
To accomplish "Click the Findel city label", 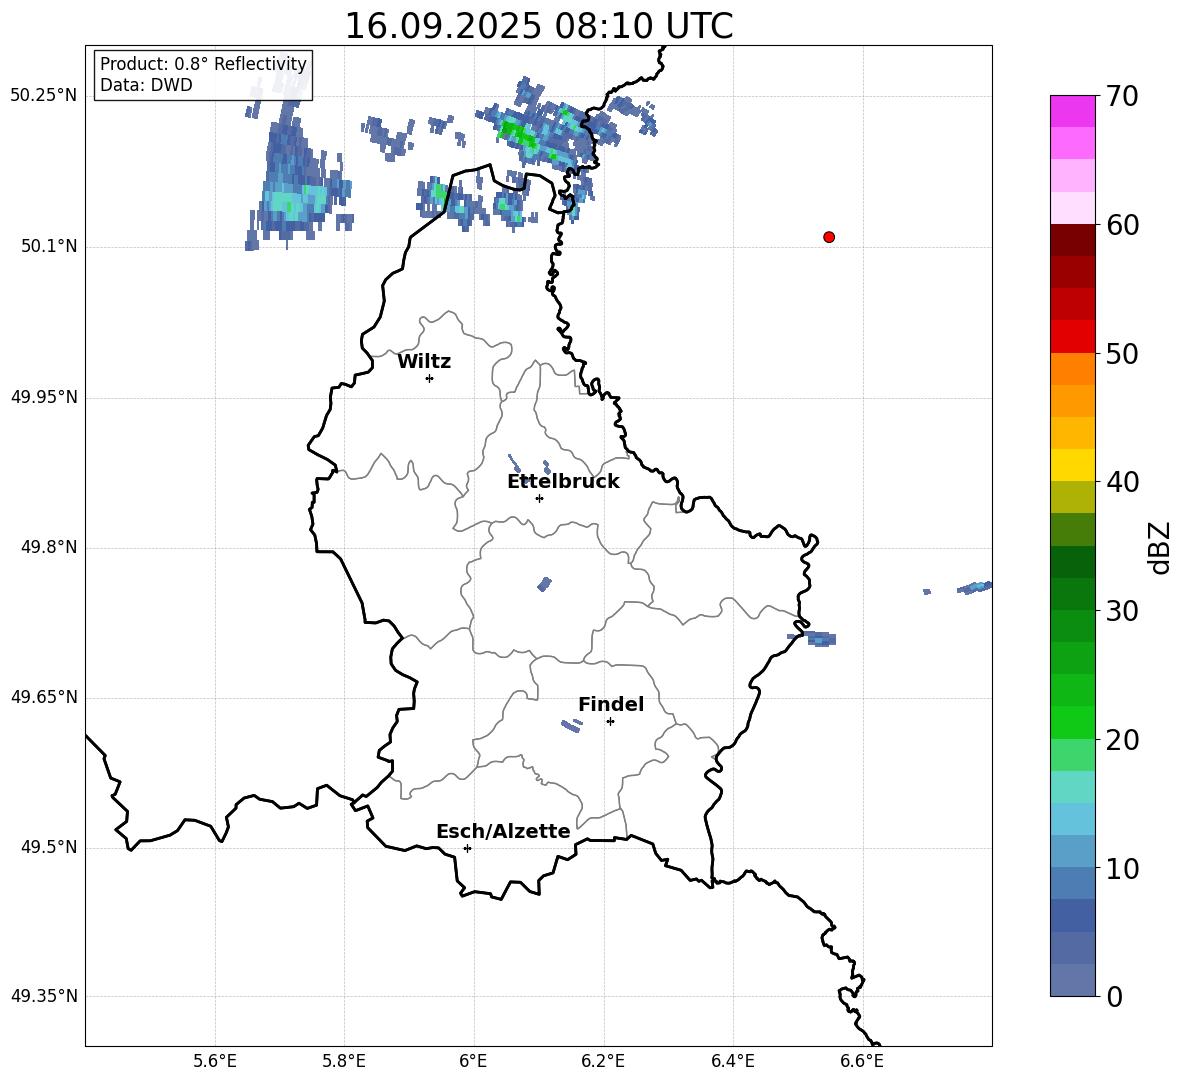I will 611,704.
